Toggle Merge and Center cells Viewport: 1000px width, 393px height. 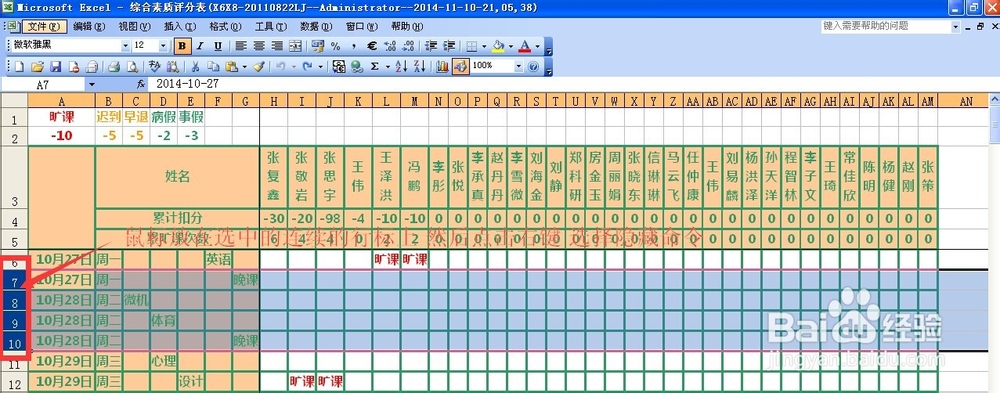pyautogui.click(x=295, y=46)
